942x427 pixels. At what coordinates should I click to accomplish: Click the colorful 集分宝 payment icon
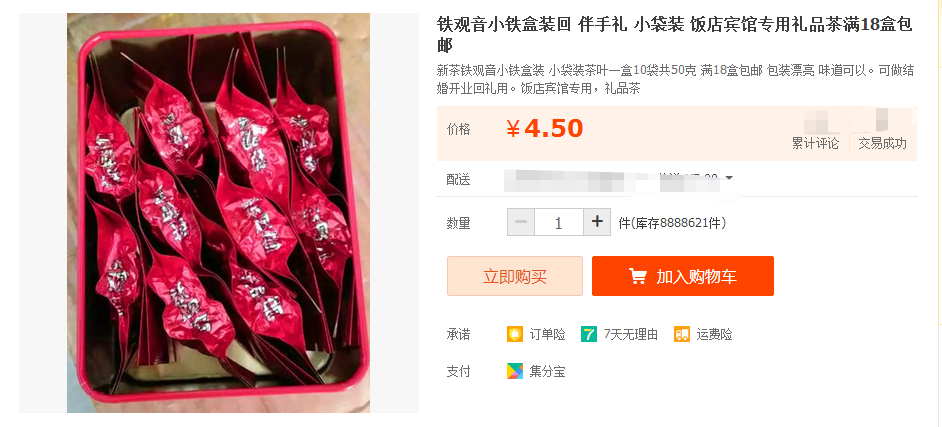(515, 371)
